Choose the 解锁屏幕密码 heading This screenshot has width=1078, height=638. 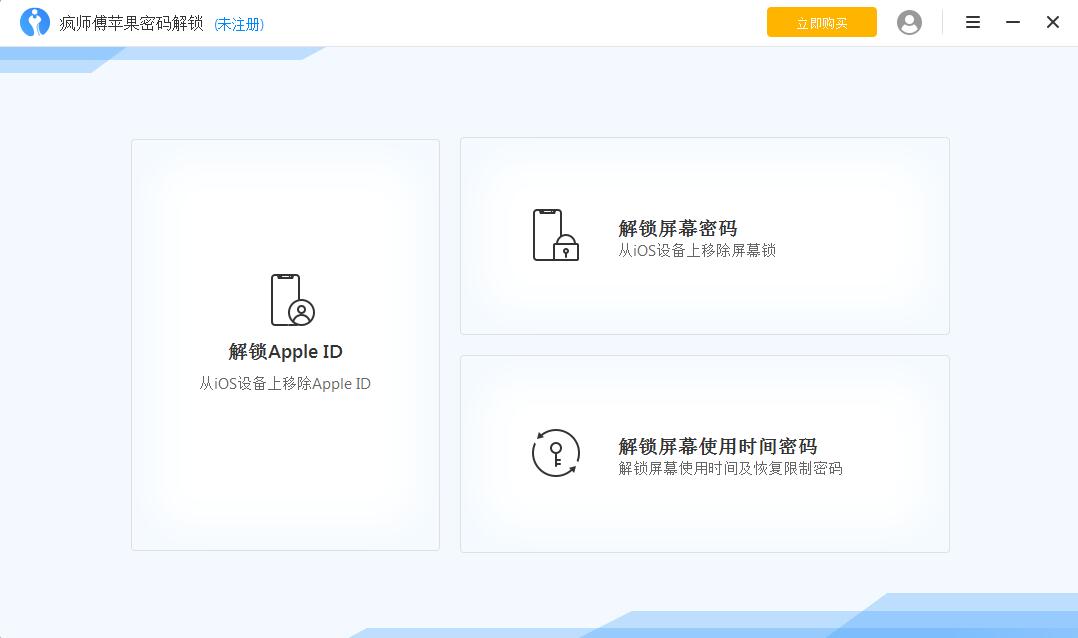coord(677,228)
